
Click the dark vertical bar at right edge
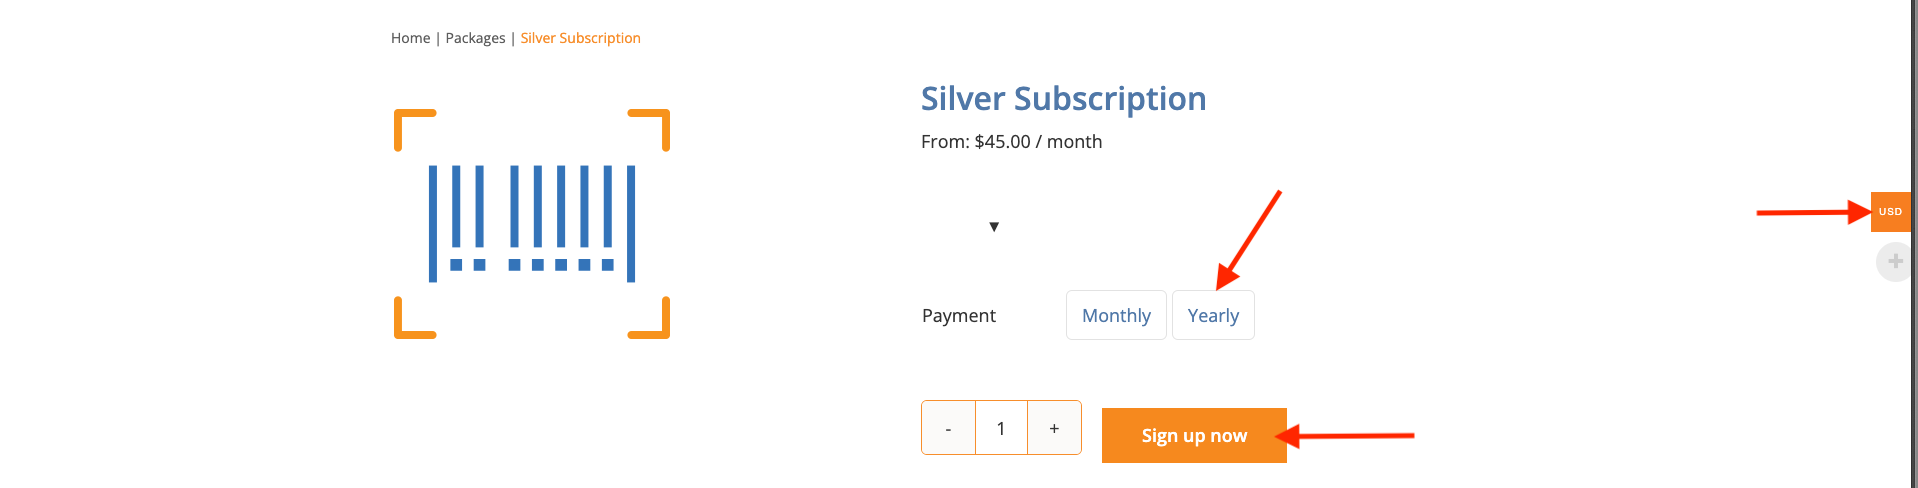pyautogui.click(x=1914, y=244)
